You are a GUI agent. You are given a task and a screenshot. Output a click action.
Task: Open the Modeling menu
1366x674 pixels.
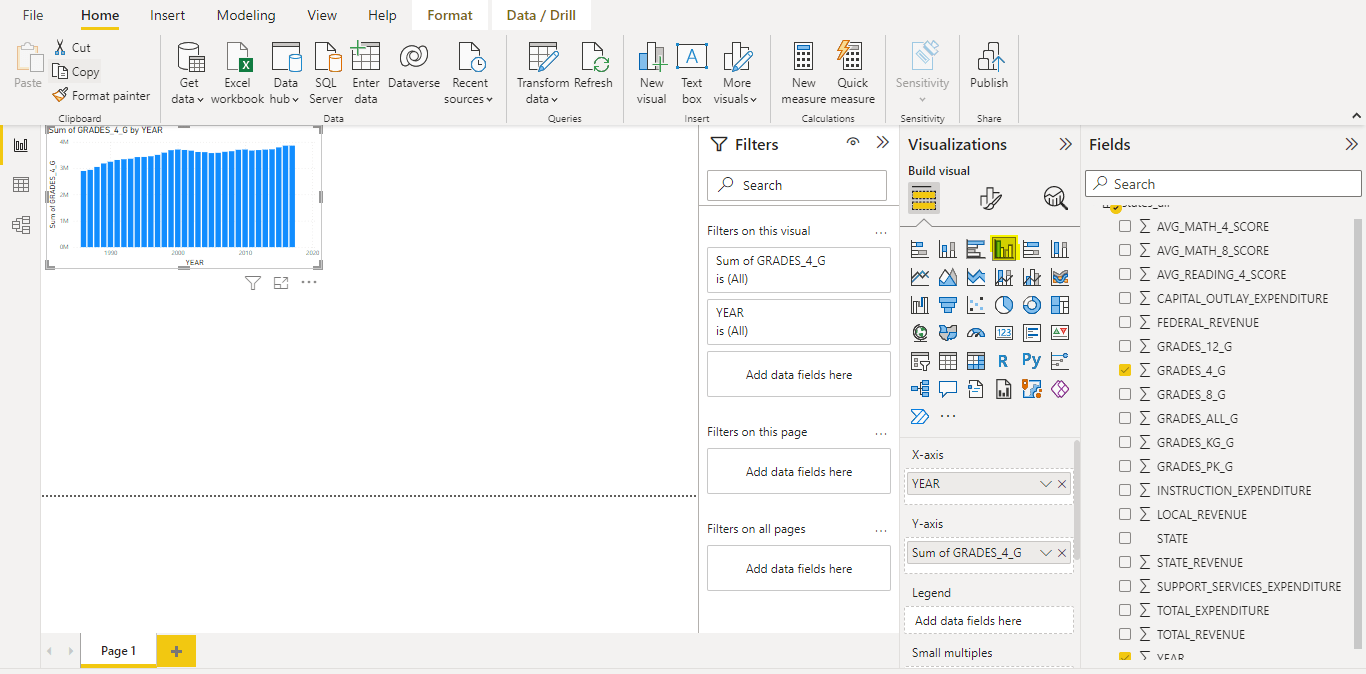click(x=245, y=15)
